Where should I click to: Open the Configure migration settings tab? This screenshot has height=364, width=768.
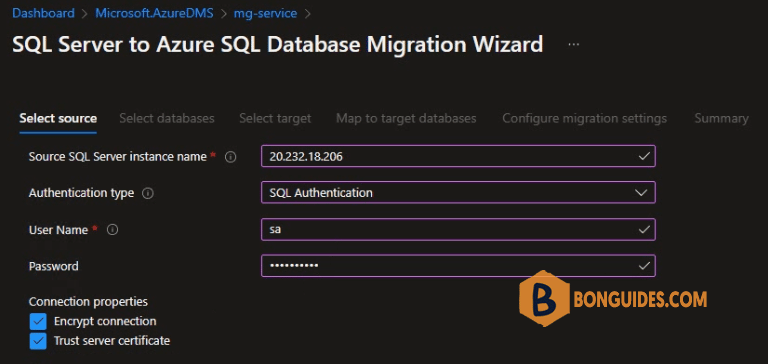[x=584, y=119]
